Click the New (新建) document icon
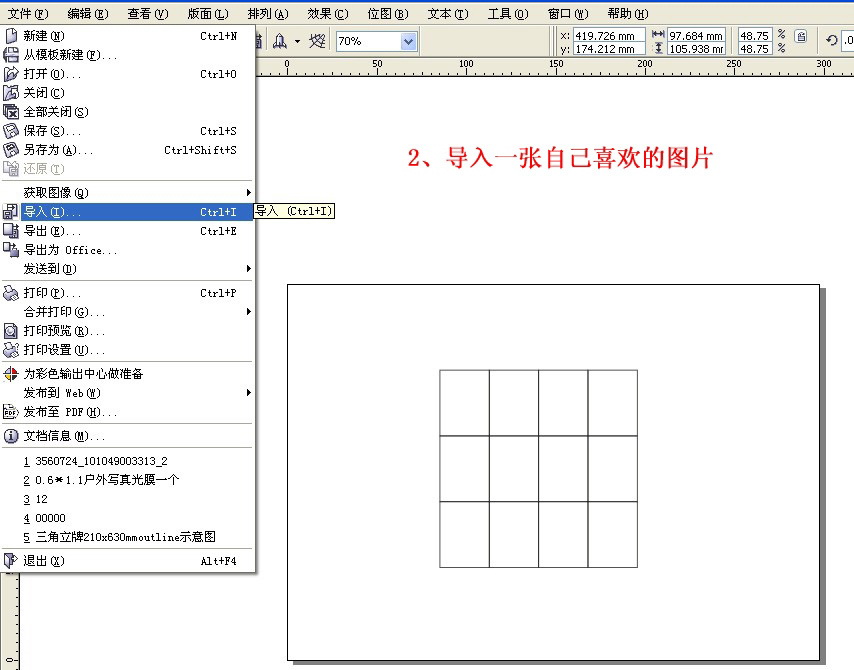 click(11, 36)
